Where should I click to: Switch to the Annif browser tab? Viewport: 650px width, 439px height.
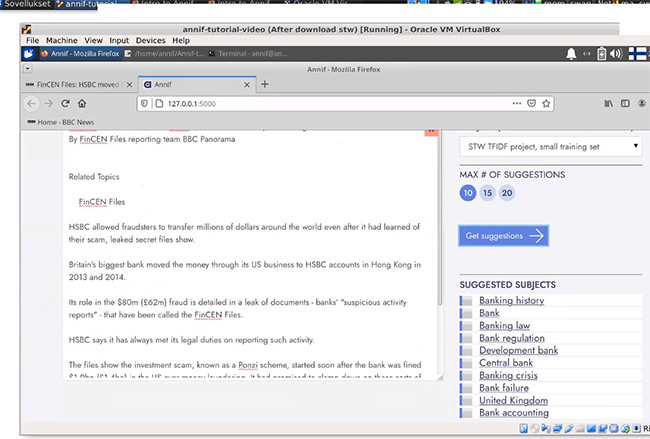click(197, 85)
